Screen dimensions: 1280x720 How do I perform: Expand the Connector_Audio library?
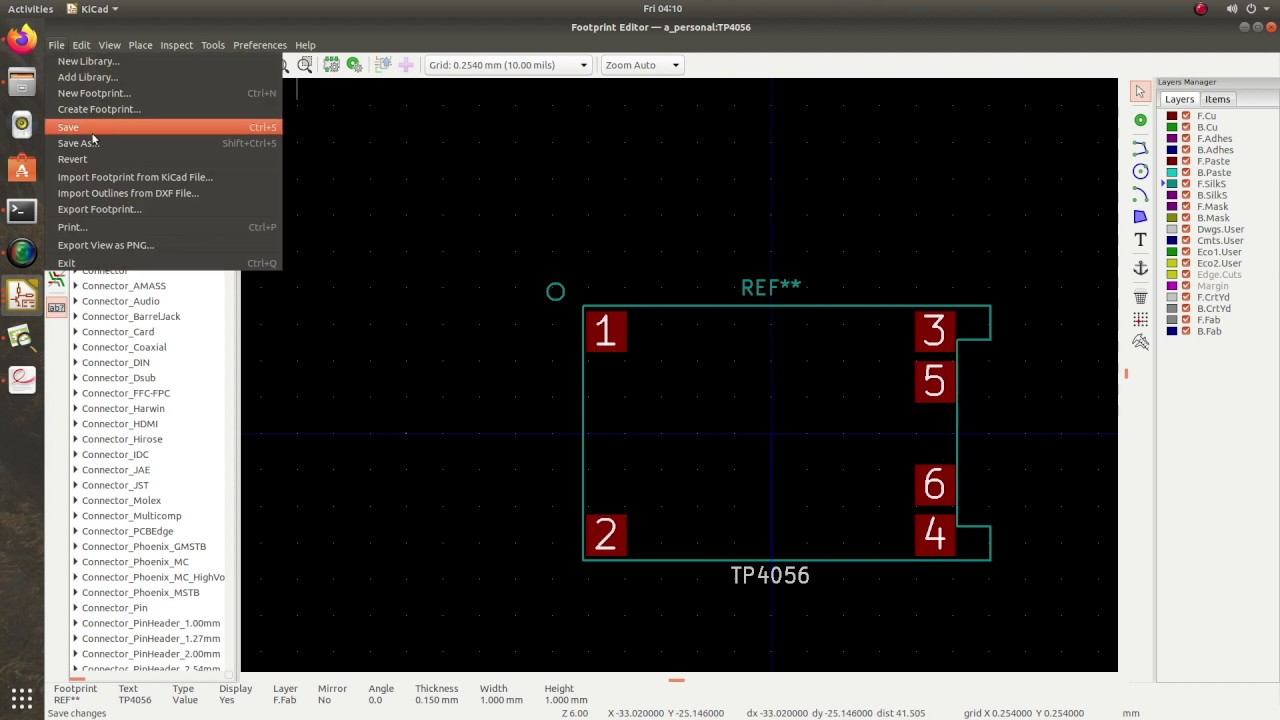(75, 301)
